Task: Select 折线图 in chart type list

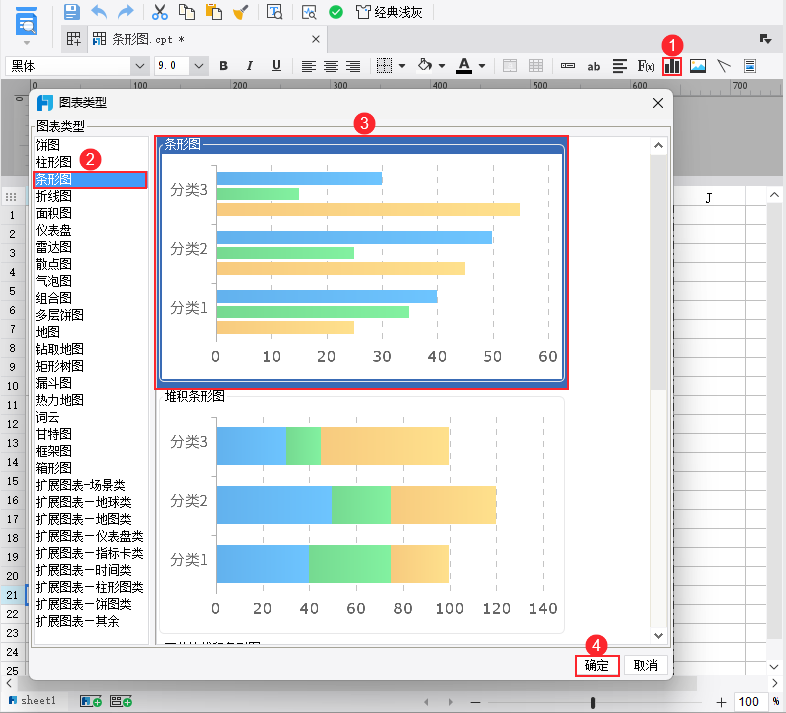Action: tap(90, 197)
